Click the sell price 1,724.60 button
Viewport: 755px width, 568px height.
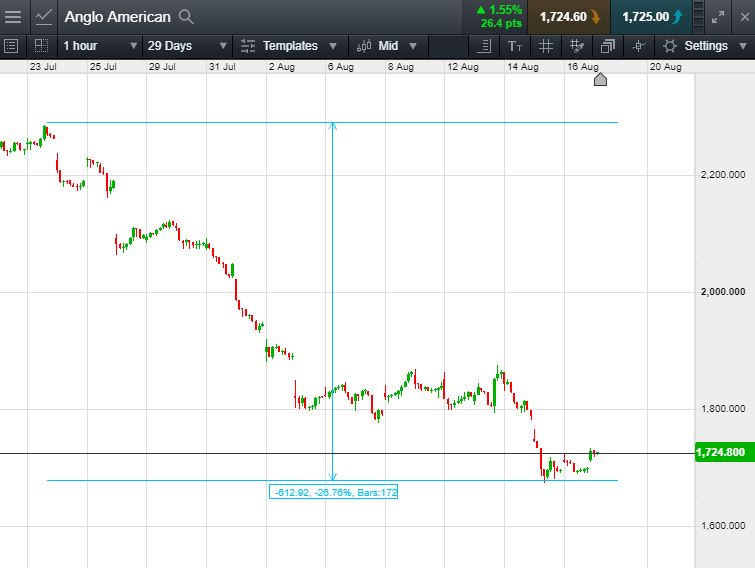[569, 17]
